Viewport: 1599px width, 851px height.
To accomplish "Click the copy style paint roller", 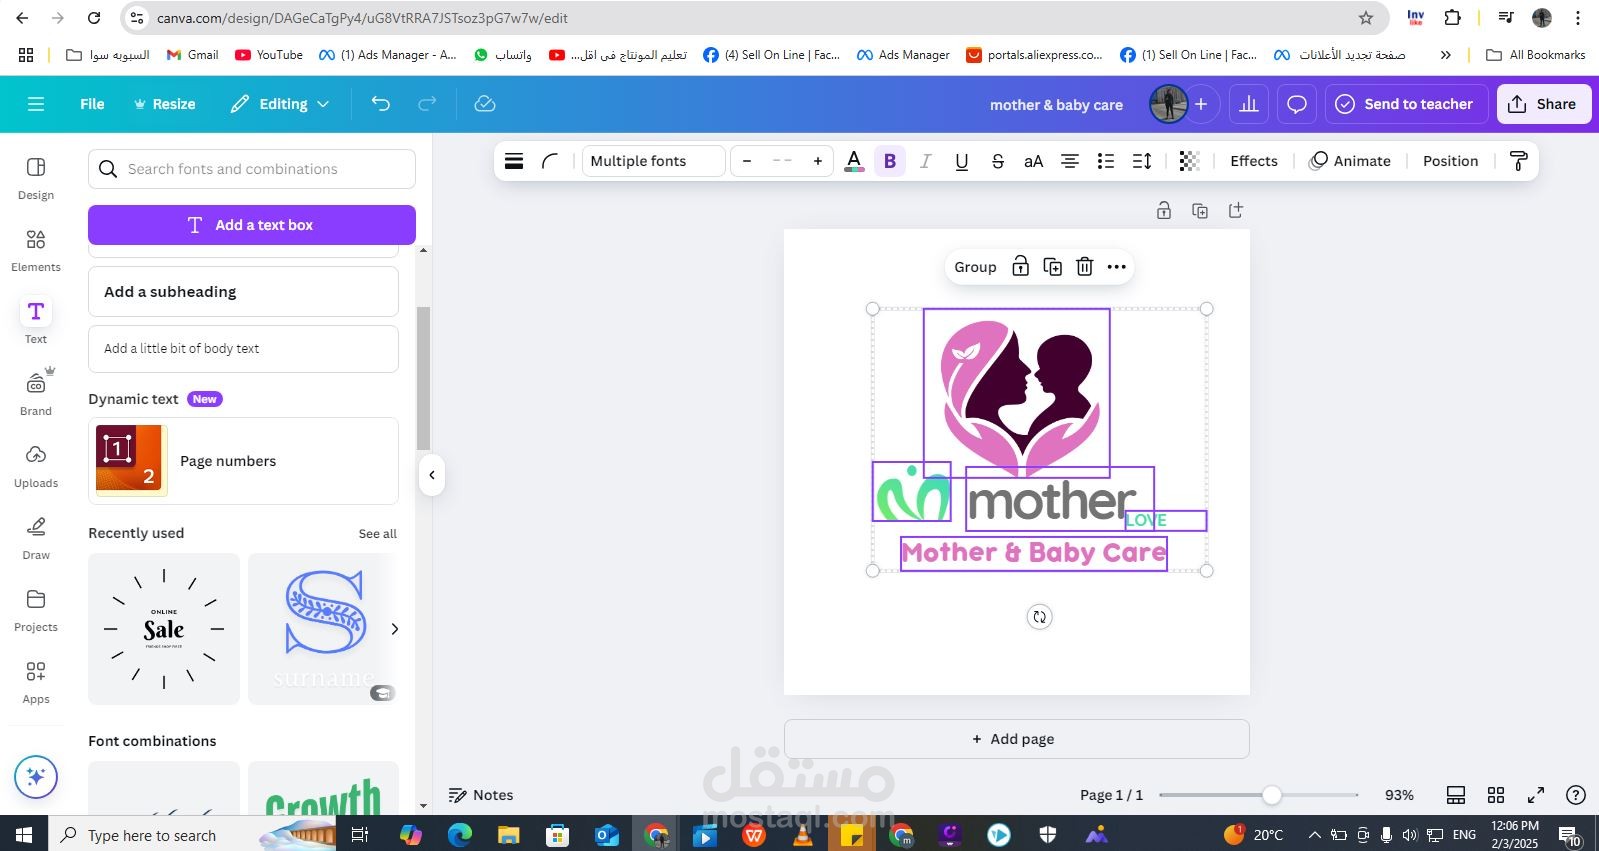I will 1518,161.
